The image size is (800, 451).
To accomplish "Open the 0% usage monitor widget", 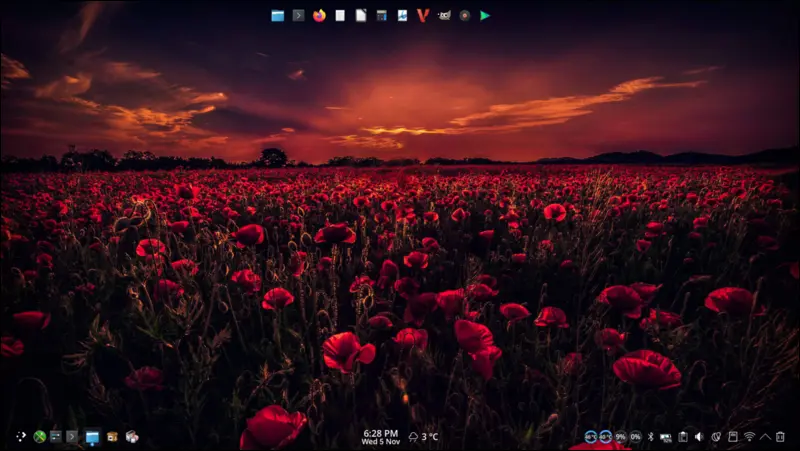I will tap(635, 437).
